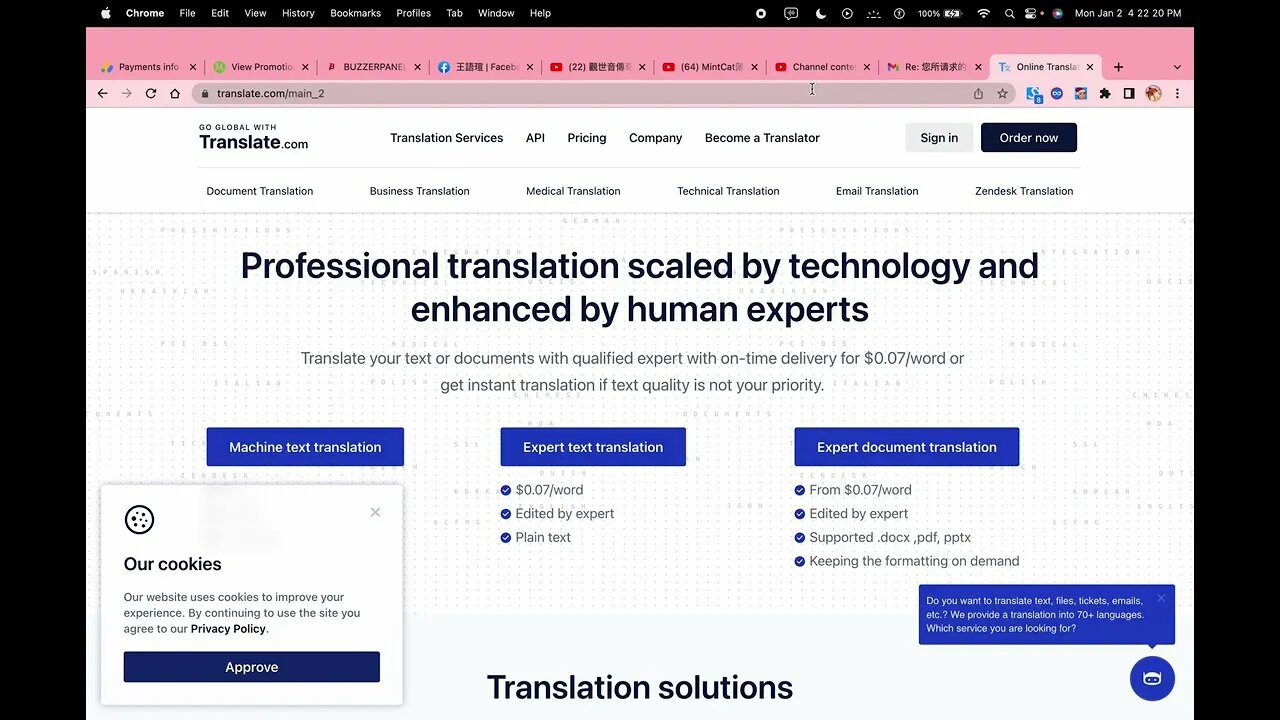Image resolution: width=1280 pixels, height=720 pixels.
Task: Open the Chrome profile avatar
Action: (1153, 93)
